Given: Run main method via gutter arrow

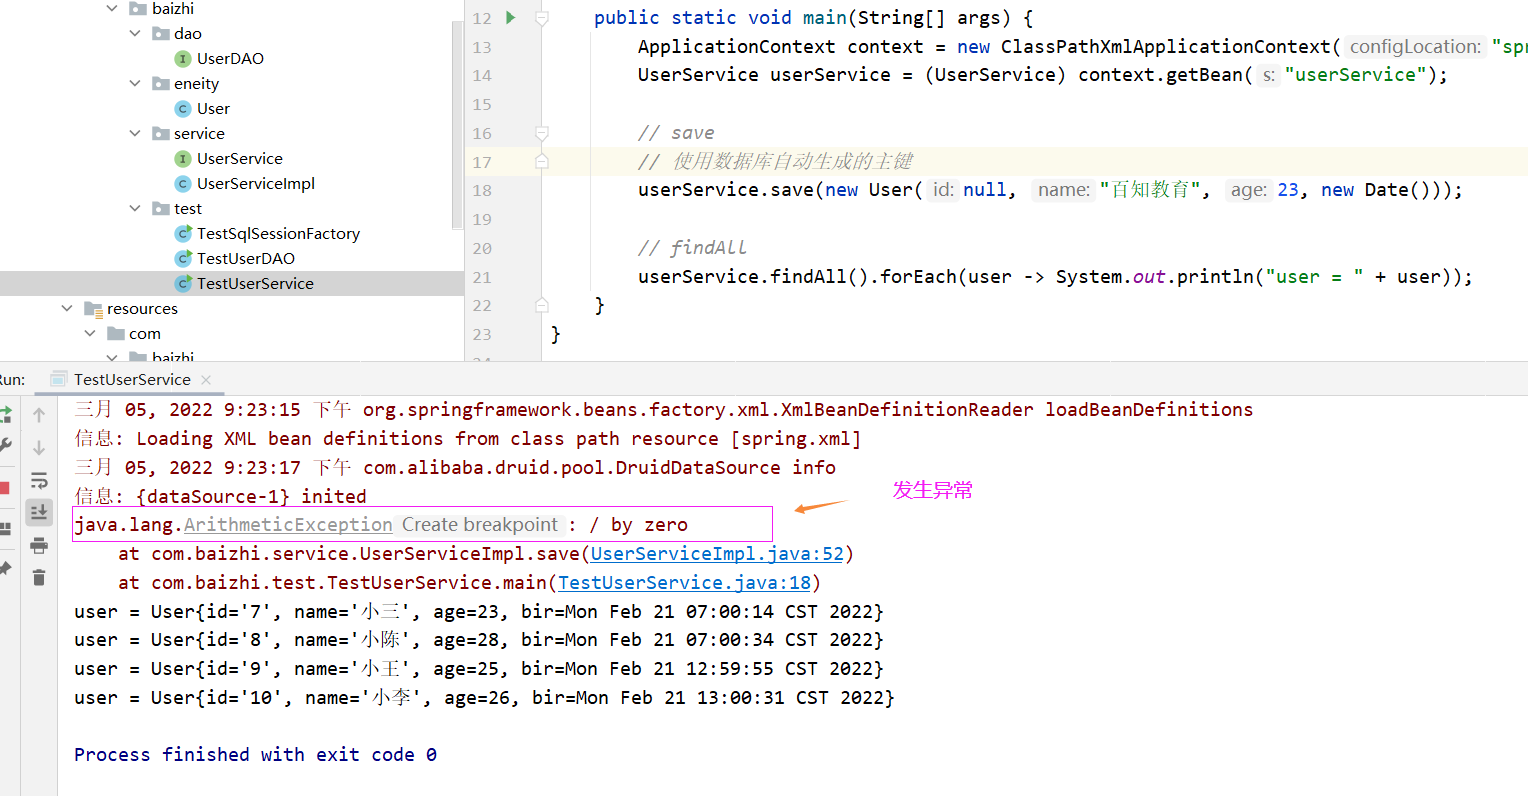Looking at the screenshot, I should point(511,17).
